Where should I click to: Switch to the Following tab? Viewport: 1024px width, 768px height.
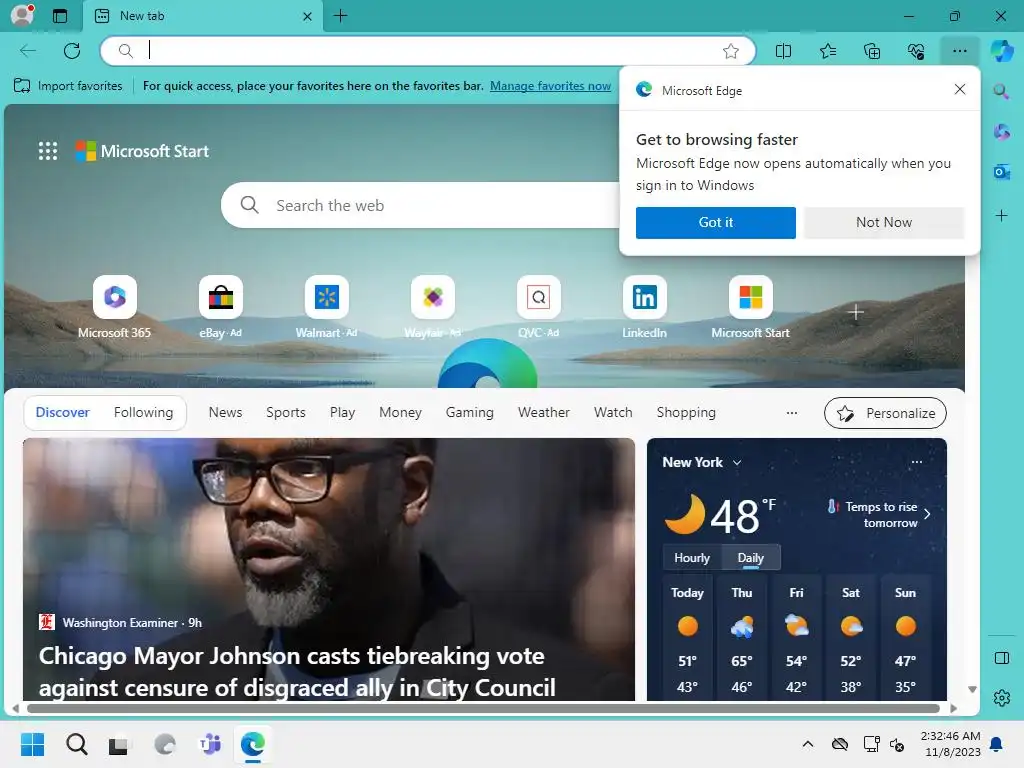[144, 413]
